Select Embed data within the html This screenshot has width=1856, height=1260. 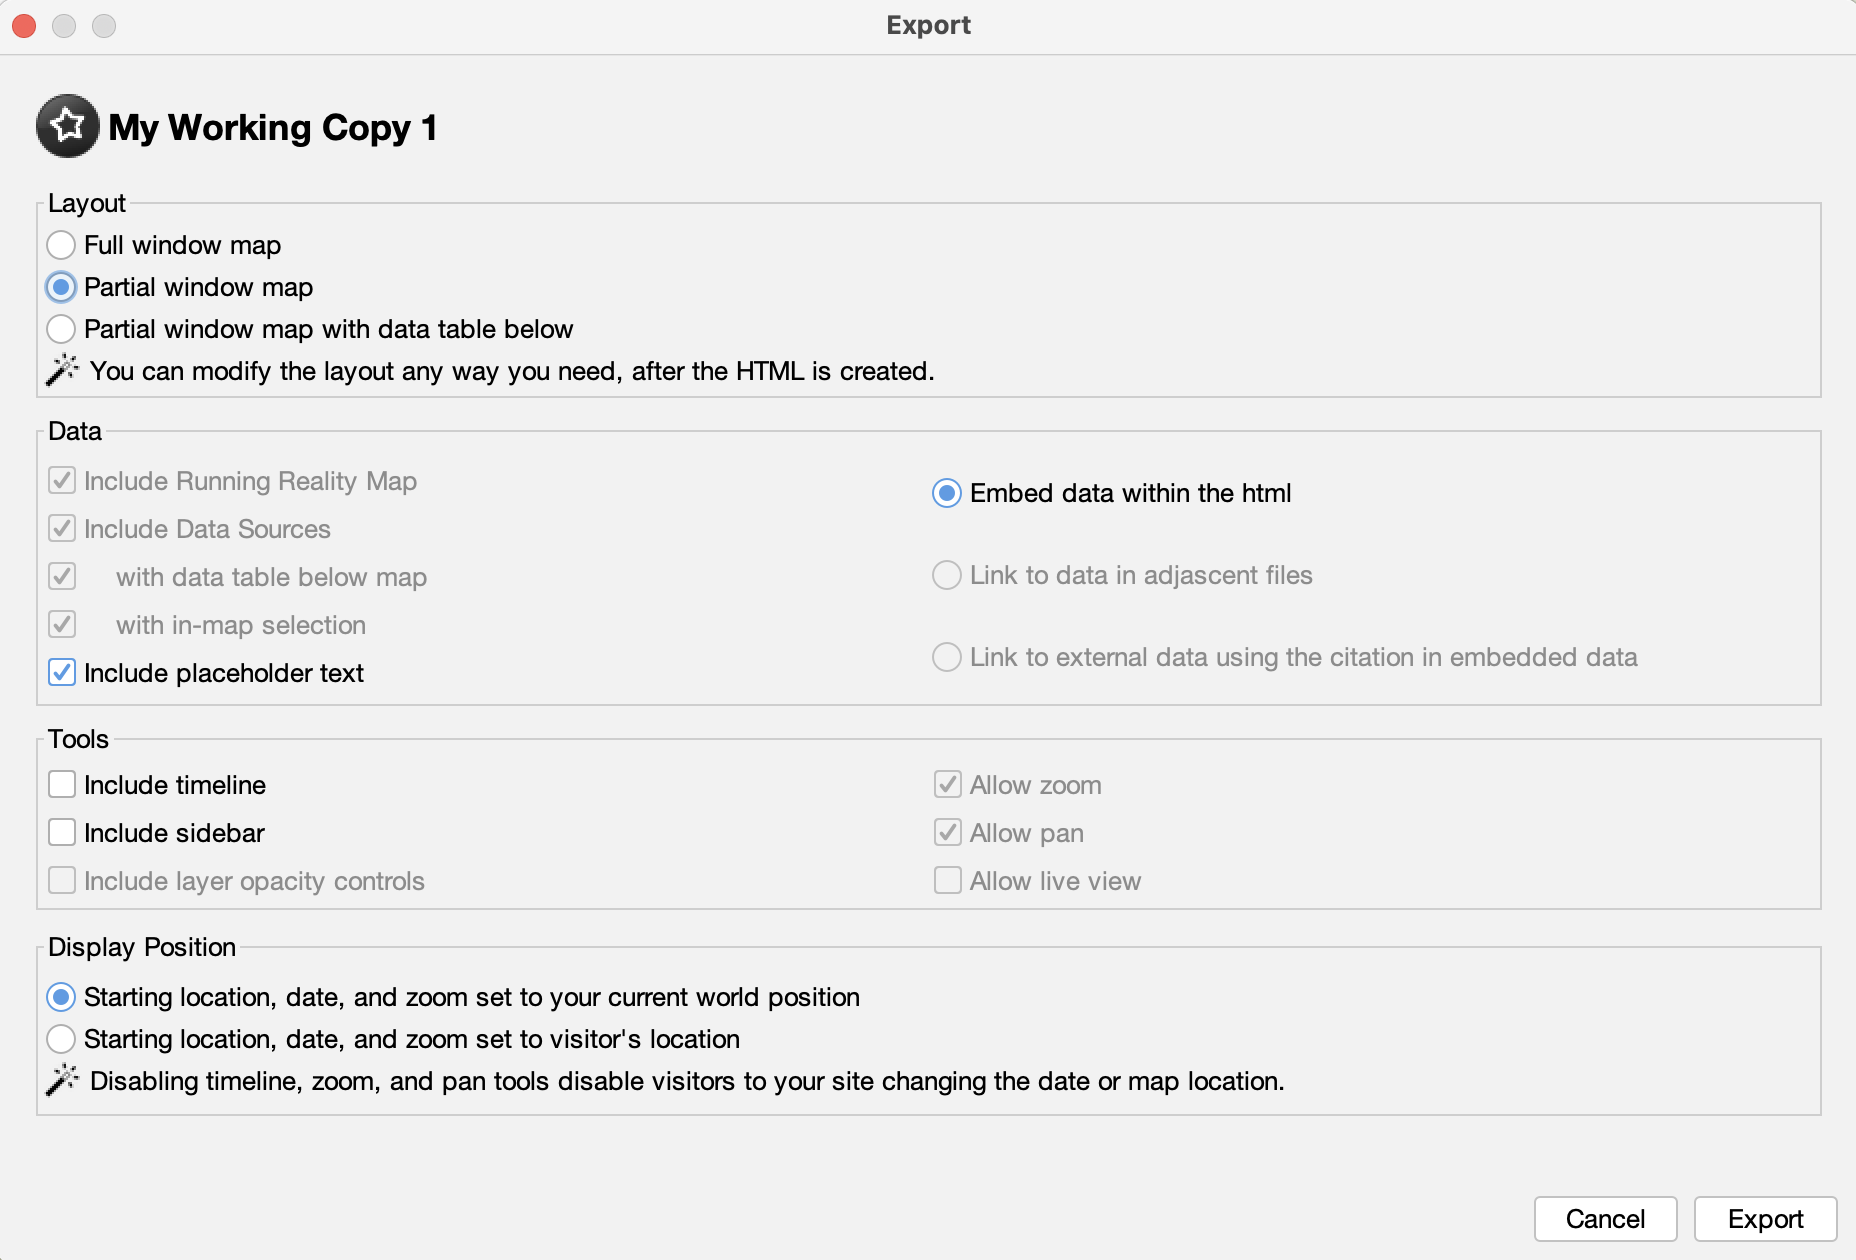pyautogui.click(x=946, y=493)
